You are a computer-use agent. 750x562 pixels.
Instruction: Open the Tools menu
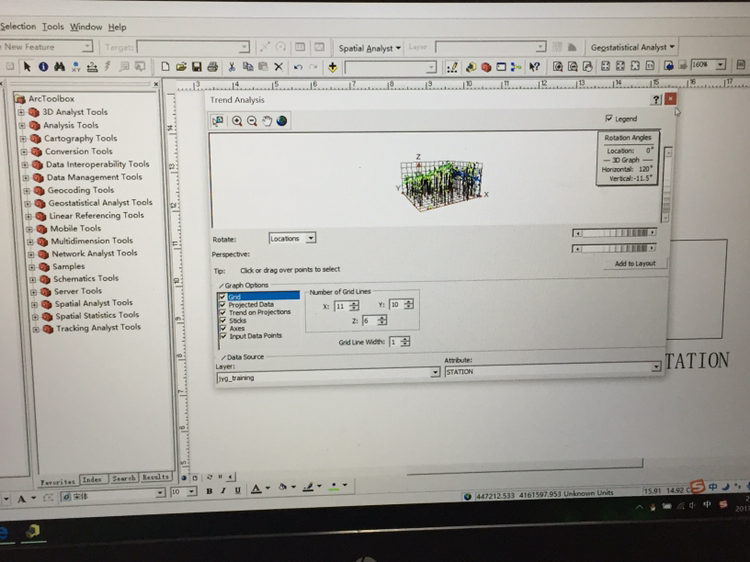tap(53, 27)
